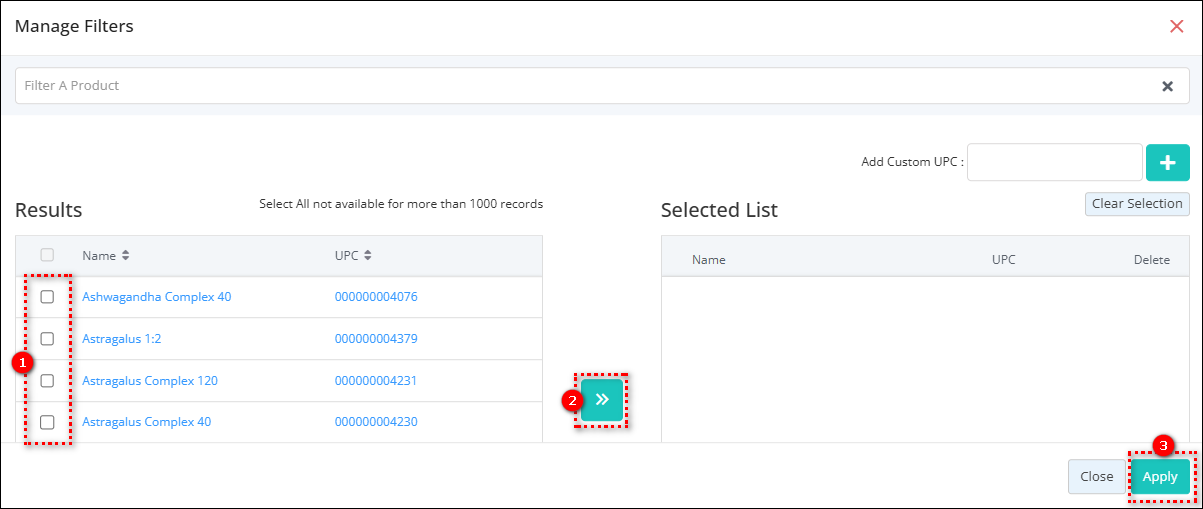Tick the Astragalus Complex 40 checkbox
Image resolution: width=1203 pixels, height=509 pixels.
(47, 422)
